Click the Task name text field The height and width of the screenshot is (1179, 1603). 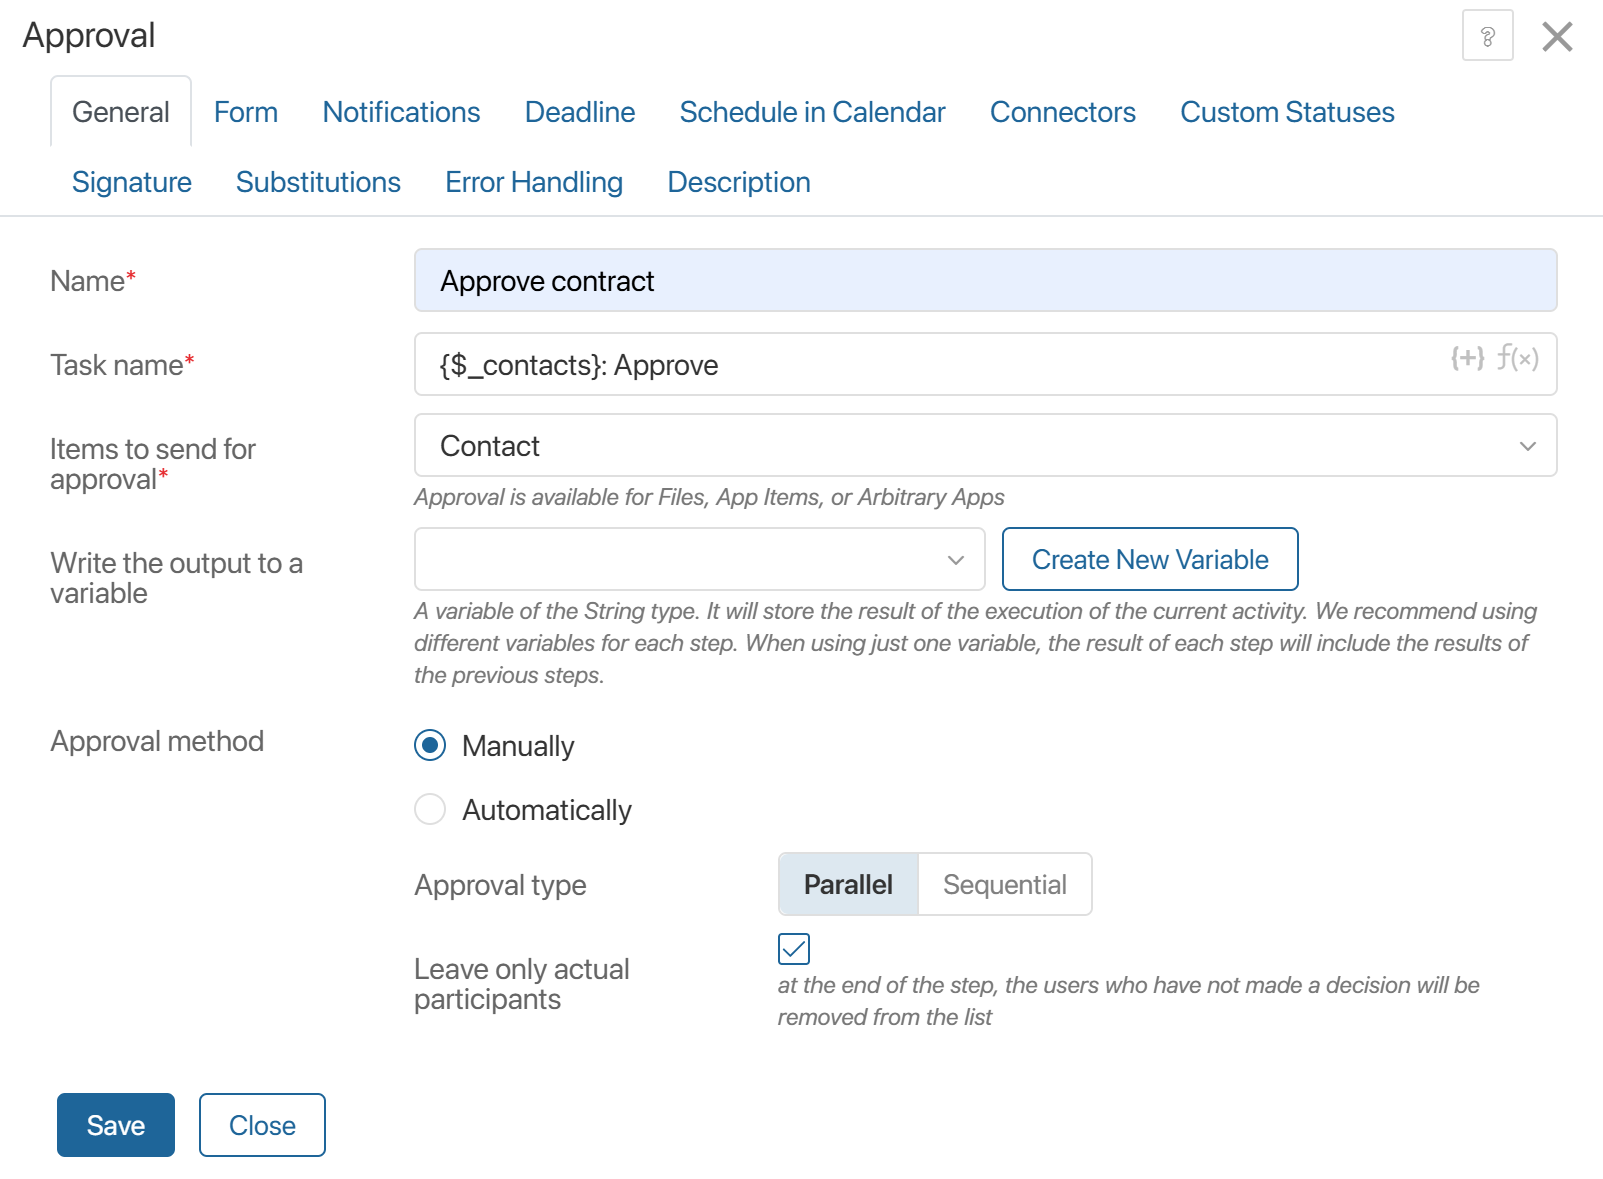pos(930,365)
